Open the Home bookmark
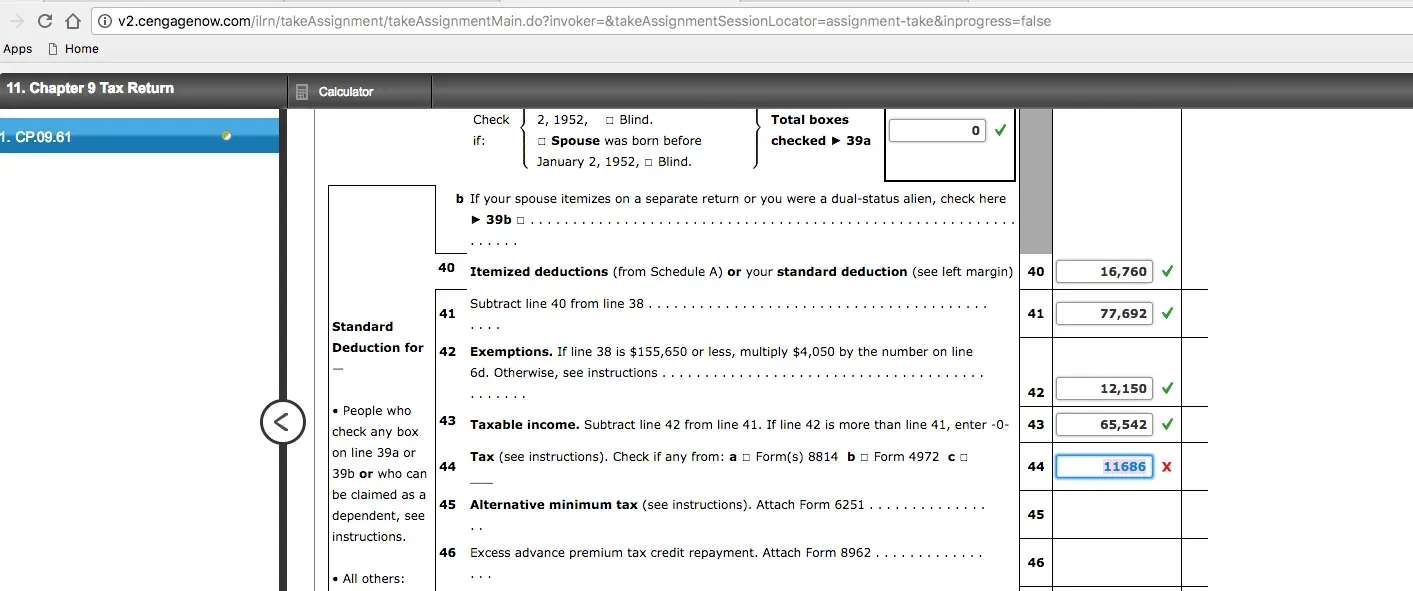This screenshot has width=1413, height=591. click(80, 48)
